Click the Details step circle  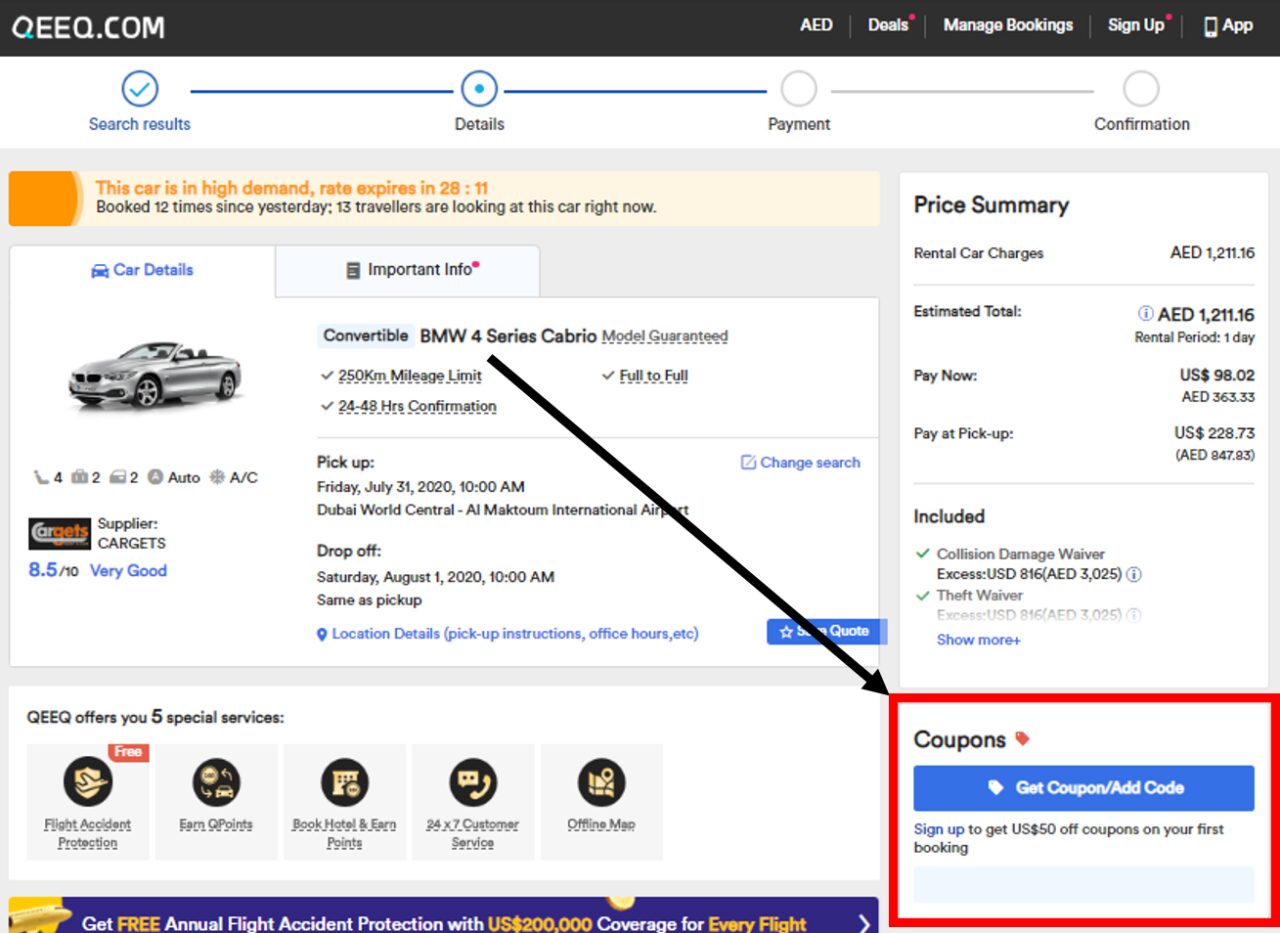(x=479, y=89)
